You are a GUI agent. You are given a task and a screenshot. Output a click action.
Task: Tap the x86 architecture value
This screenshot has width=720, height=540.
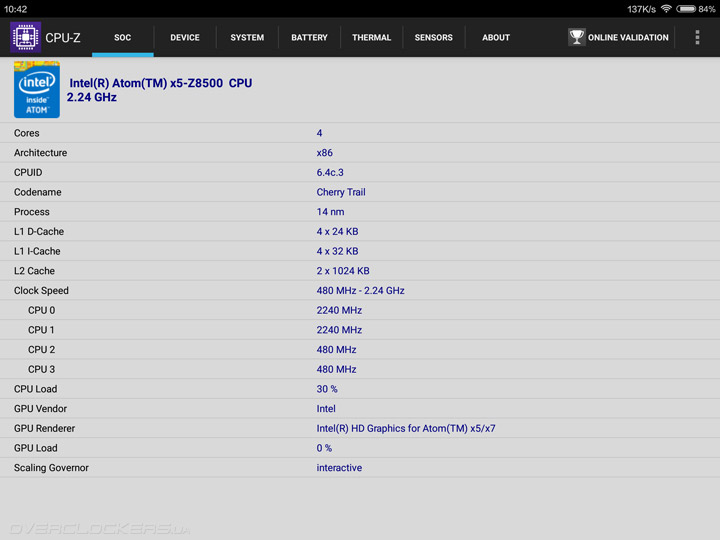click(325, 153)
